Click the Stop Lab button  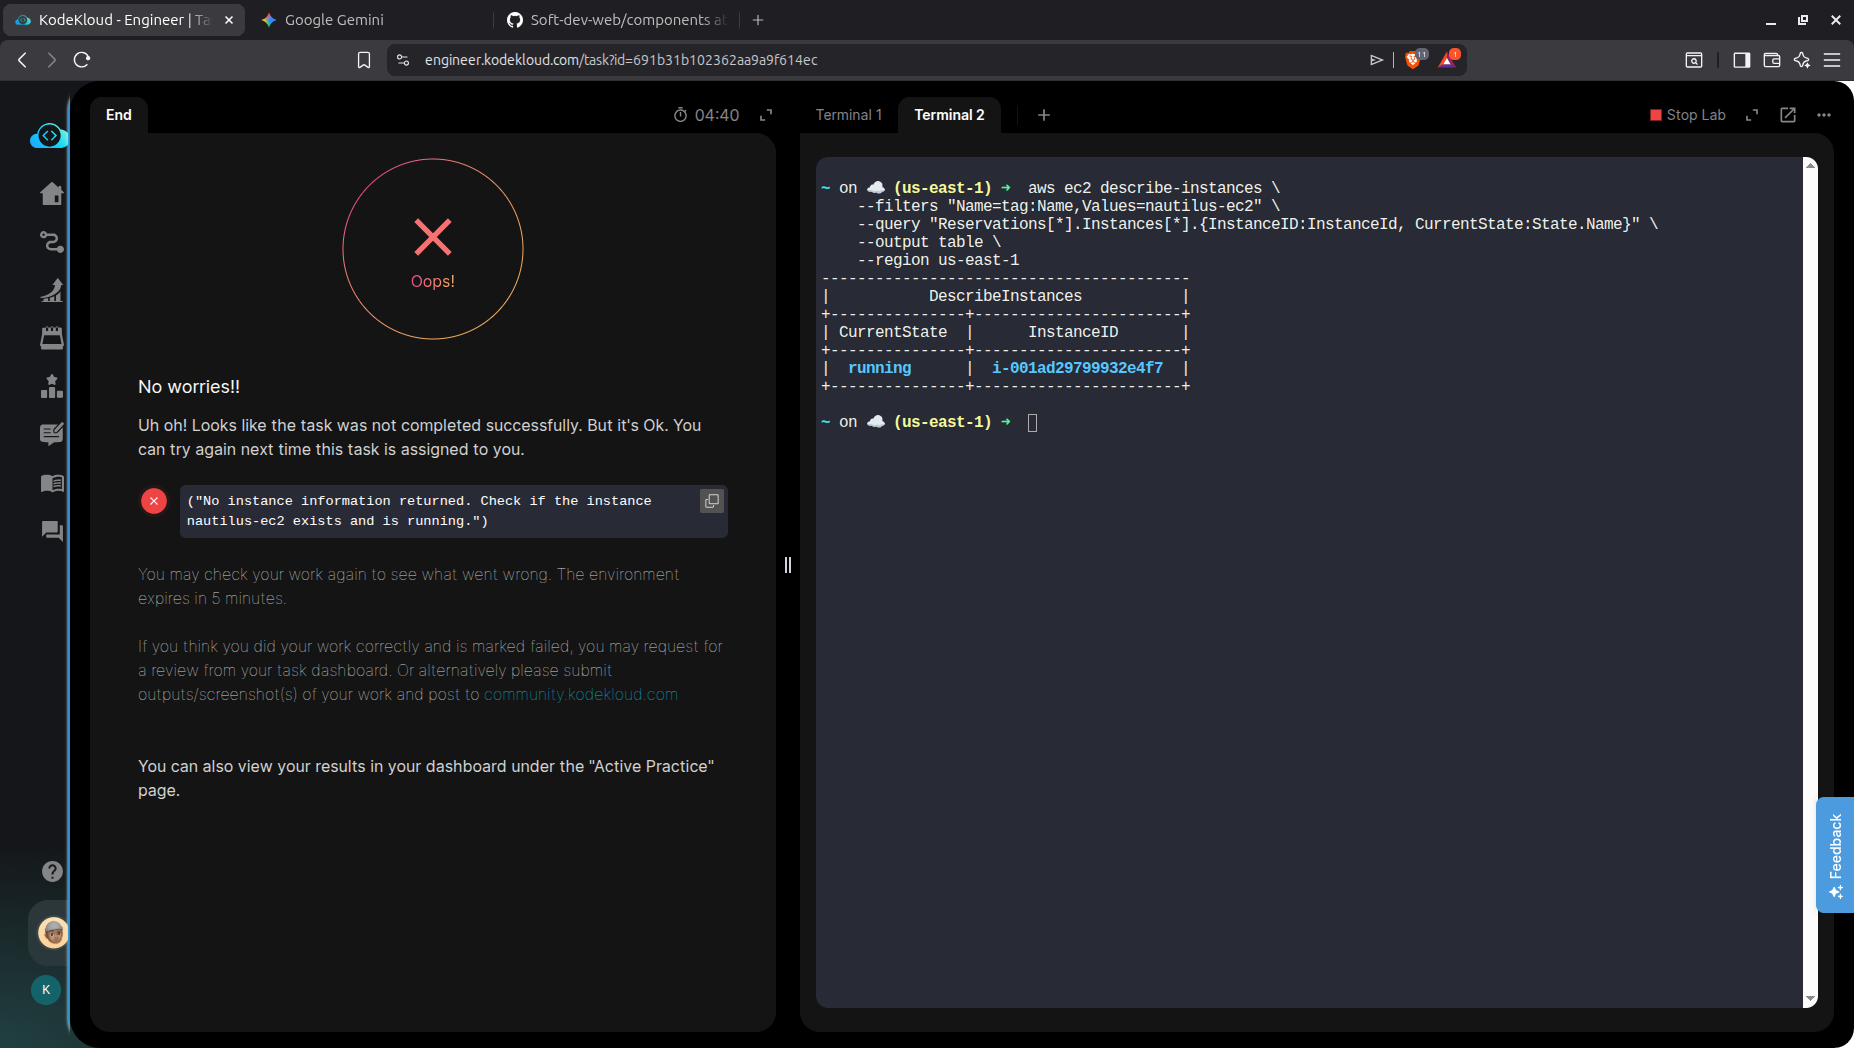[x=1687, y=115]
